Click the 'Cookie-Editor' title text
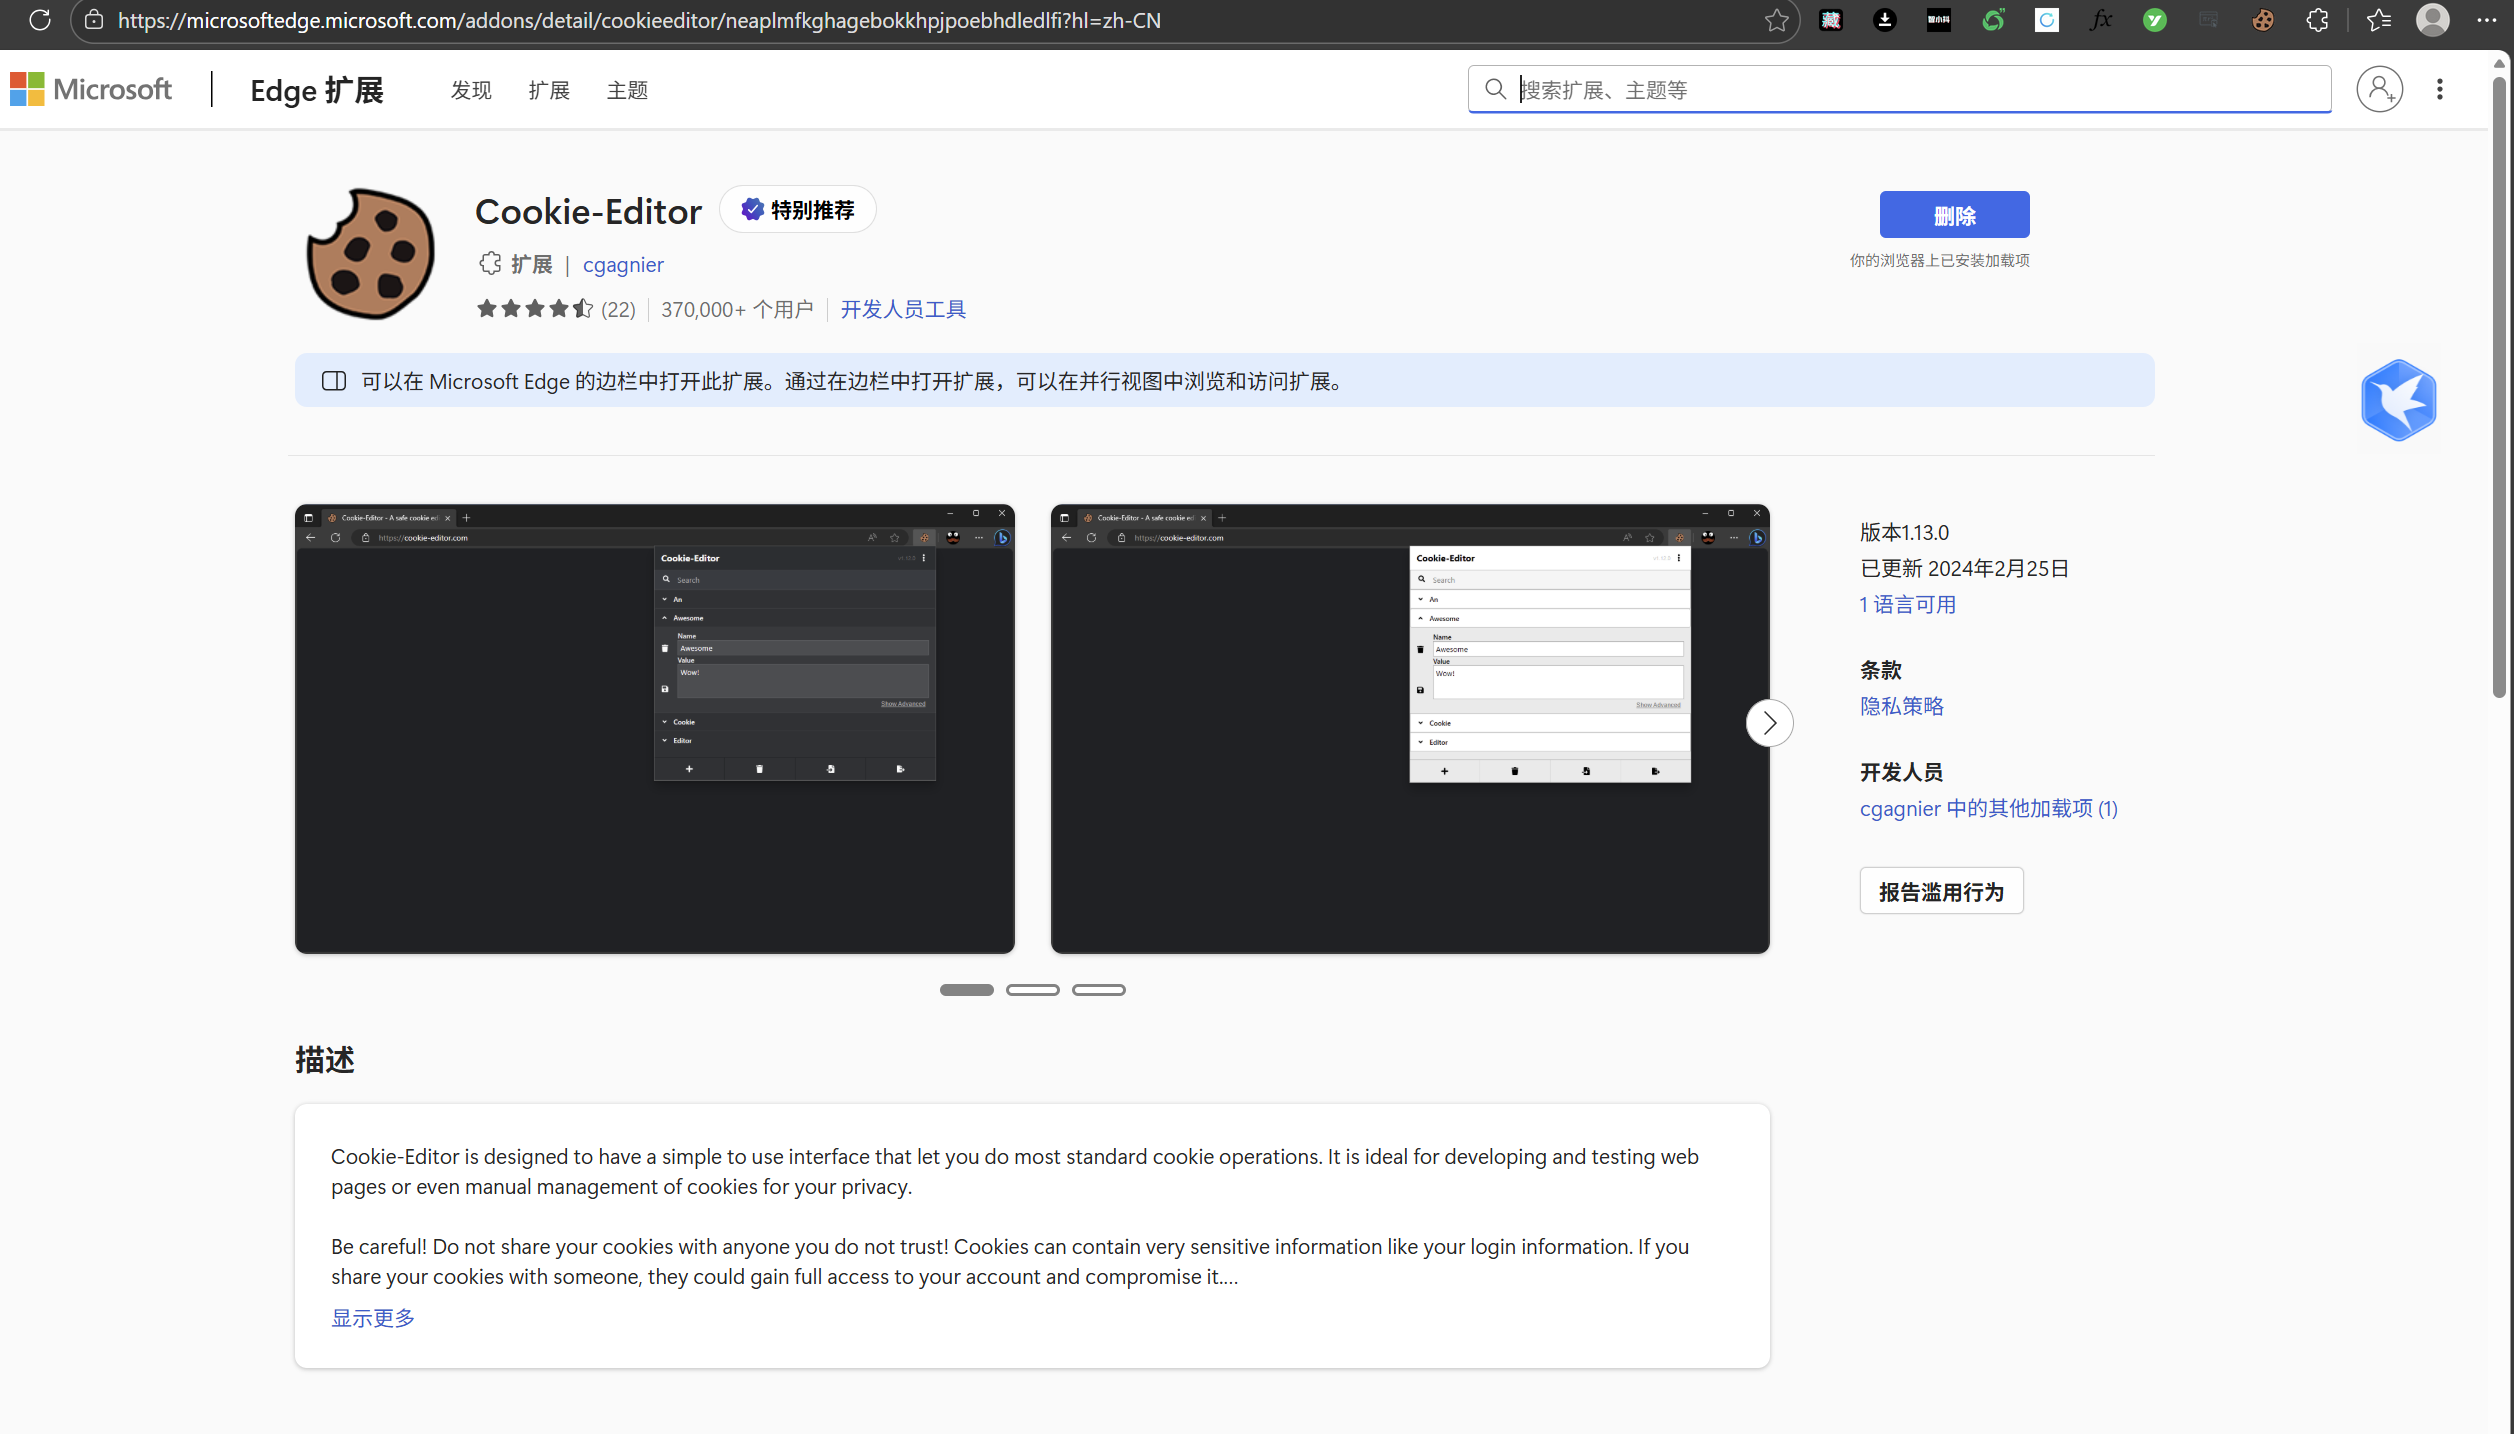 pos(588,212)
